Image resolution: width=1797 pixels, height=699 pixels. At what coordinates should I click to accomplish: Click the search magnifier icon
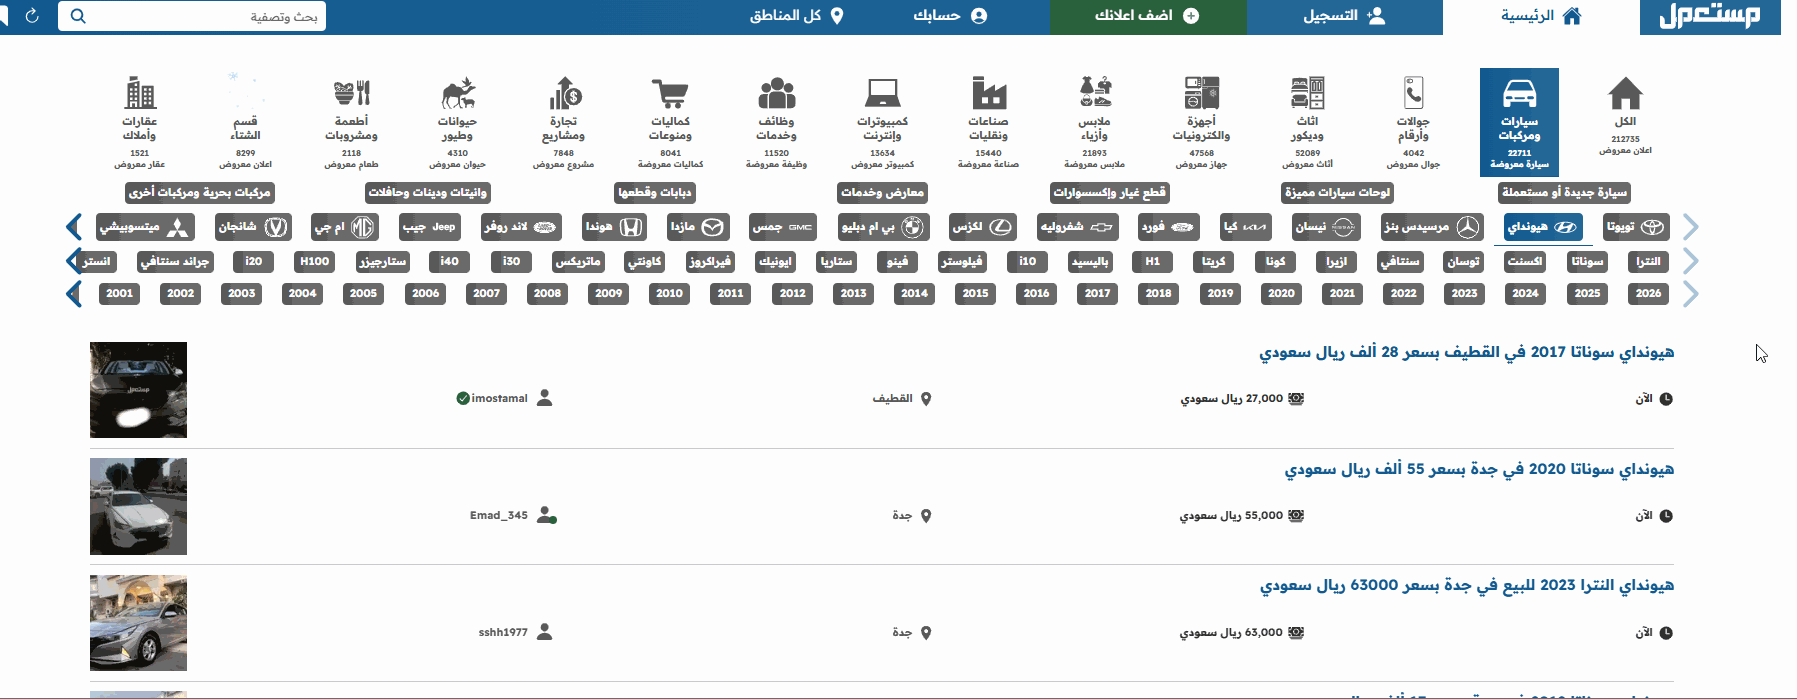[78, 16]
